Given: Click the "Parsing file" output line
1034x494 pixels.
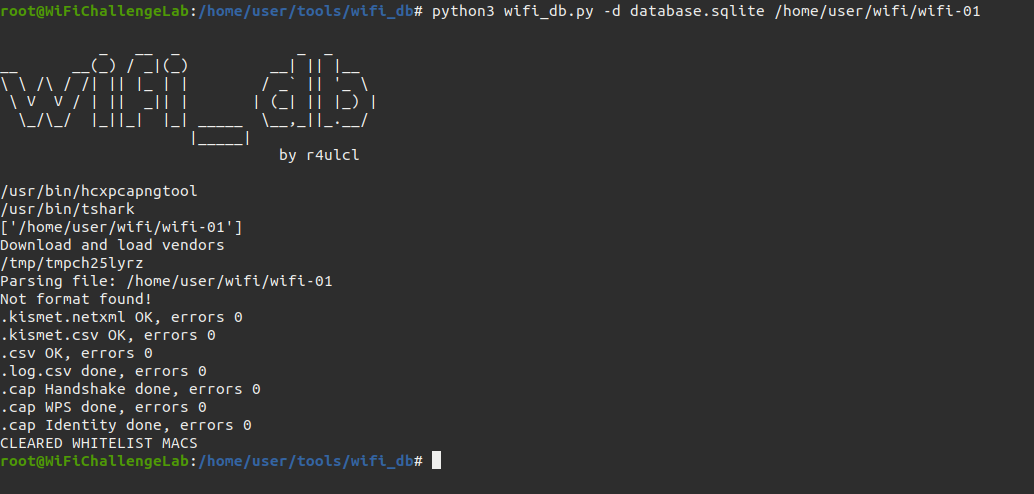Looking at the screenshot, I should (x=166, y=281).
